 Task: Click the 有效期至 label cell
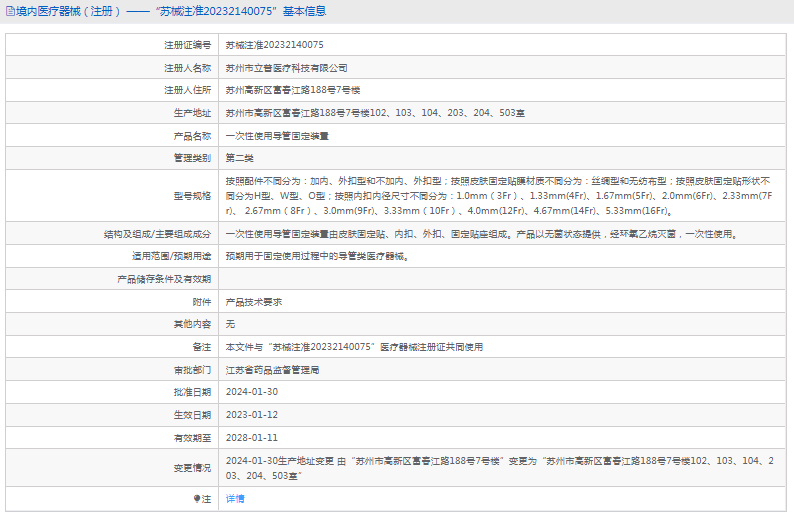pos(112,438)
